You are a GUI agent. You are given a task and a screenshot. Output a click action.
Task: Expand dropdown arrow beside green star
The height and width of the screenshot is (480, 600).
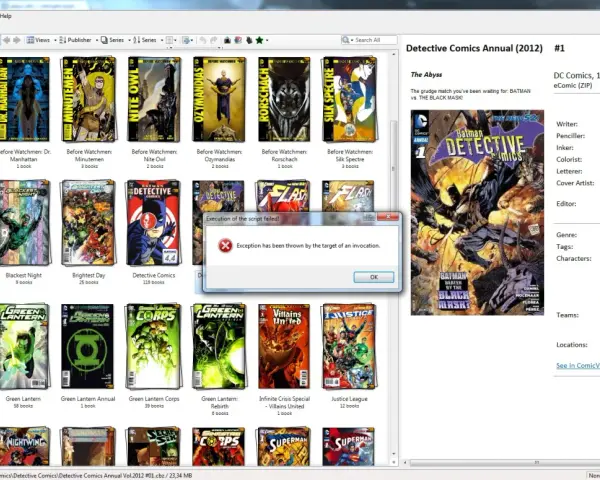pyautogui.click(x=267, y=40)
